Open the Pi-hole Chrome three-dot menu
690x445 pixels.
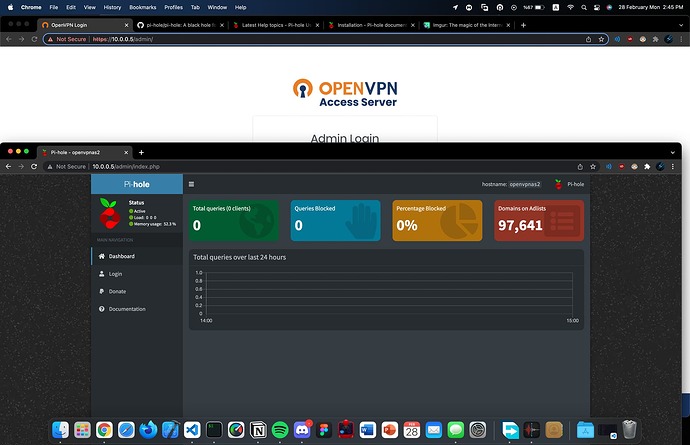click(672, 167)
